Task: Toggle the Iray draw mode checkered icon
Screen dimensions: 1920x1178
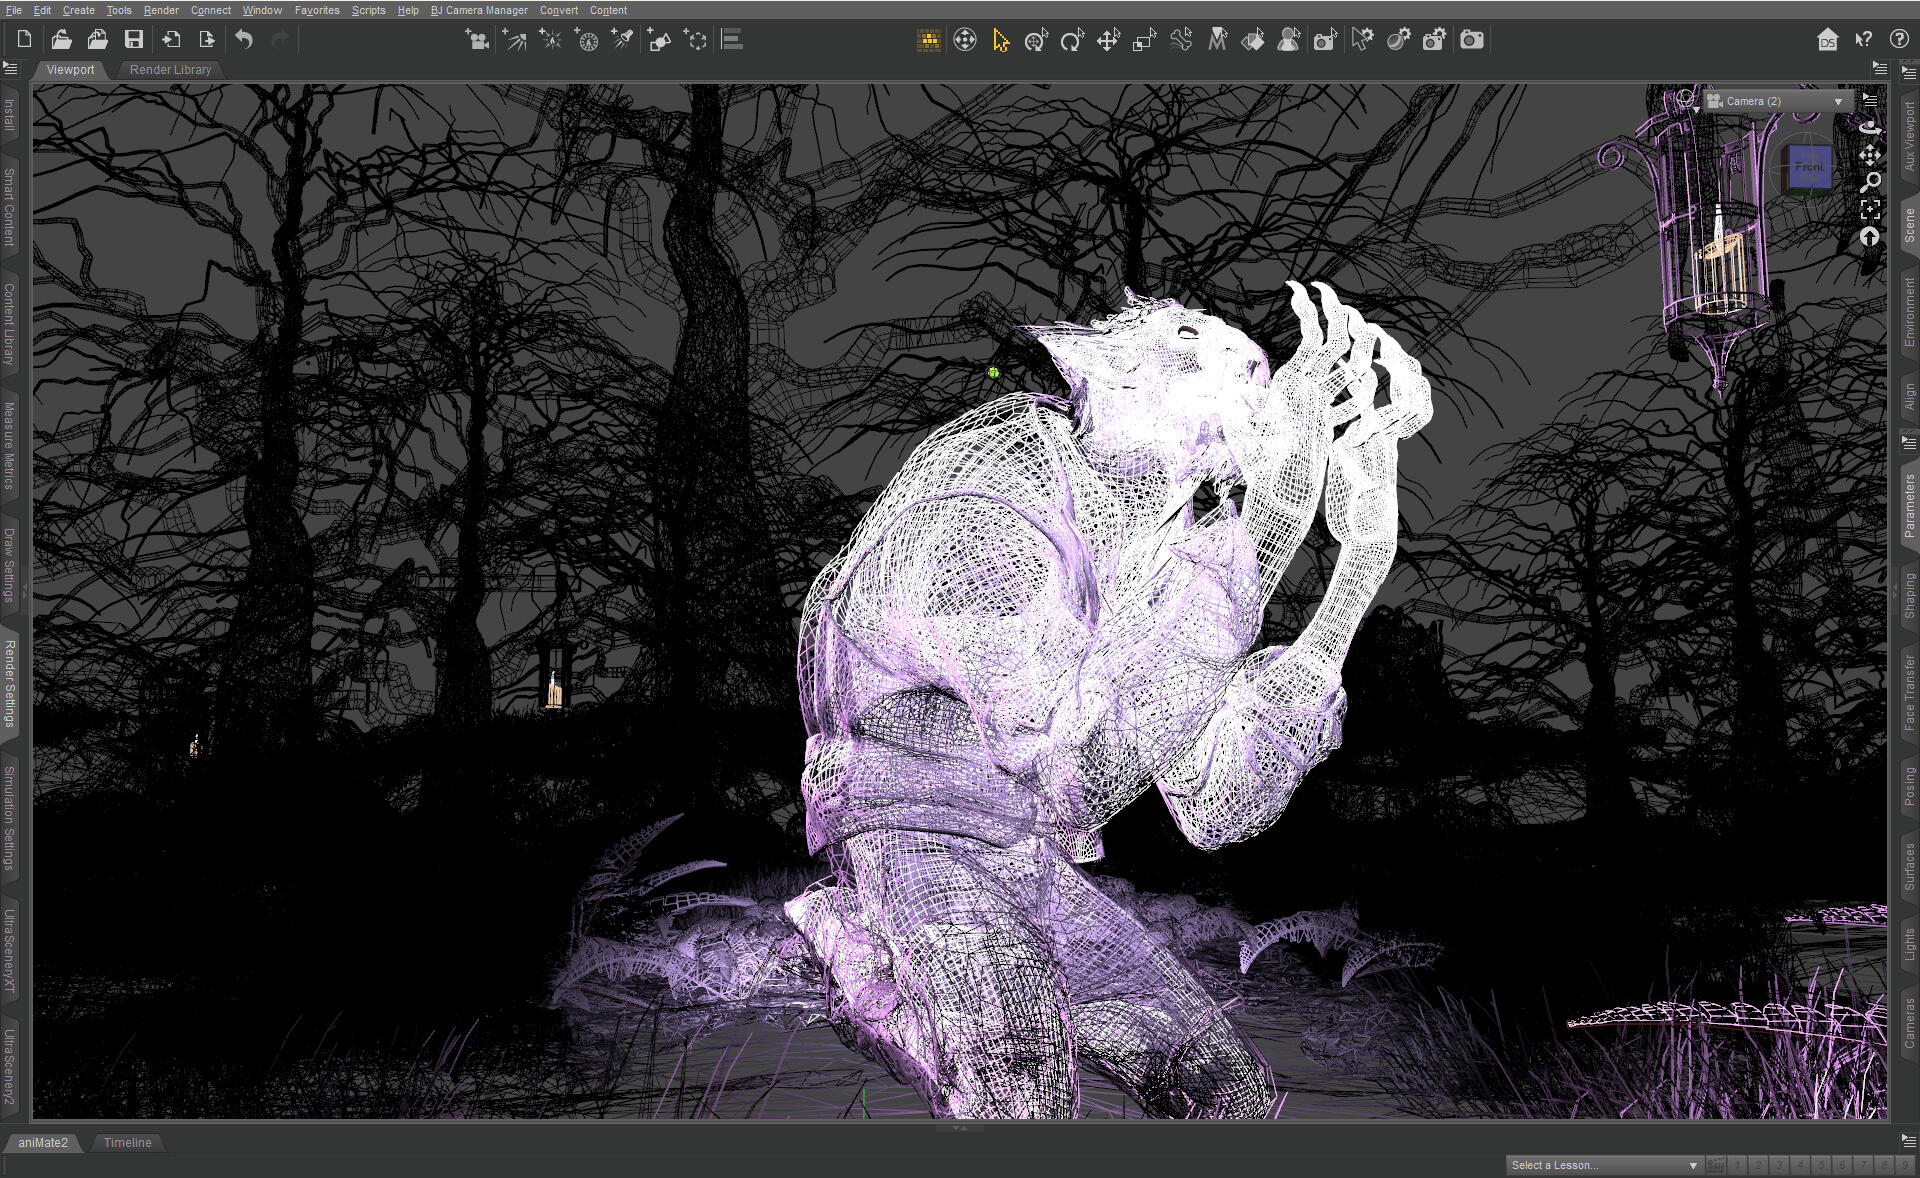Action: click(x=929, y=40)
